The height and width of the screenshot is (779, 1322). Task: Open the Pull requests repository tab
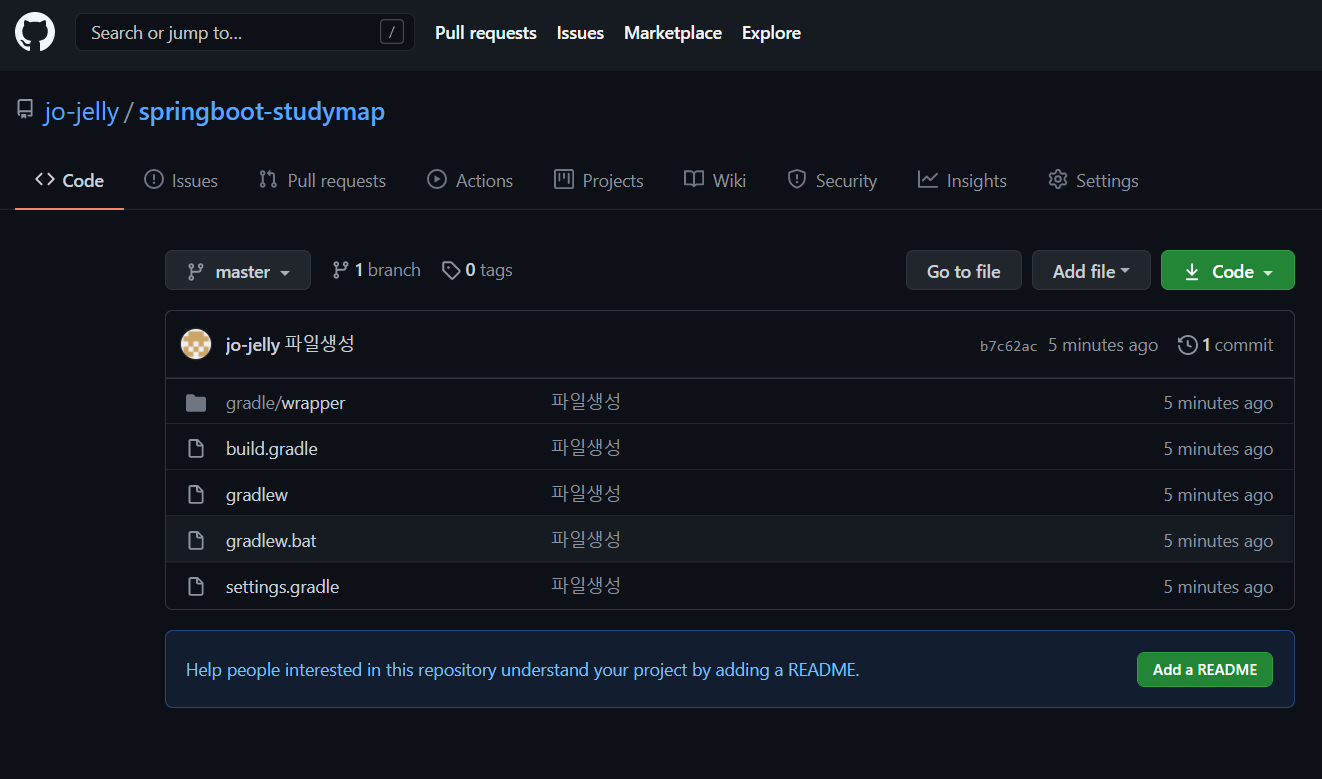[322, 181]
